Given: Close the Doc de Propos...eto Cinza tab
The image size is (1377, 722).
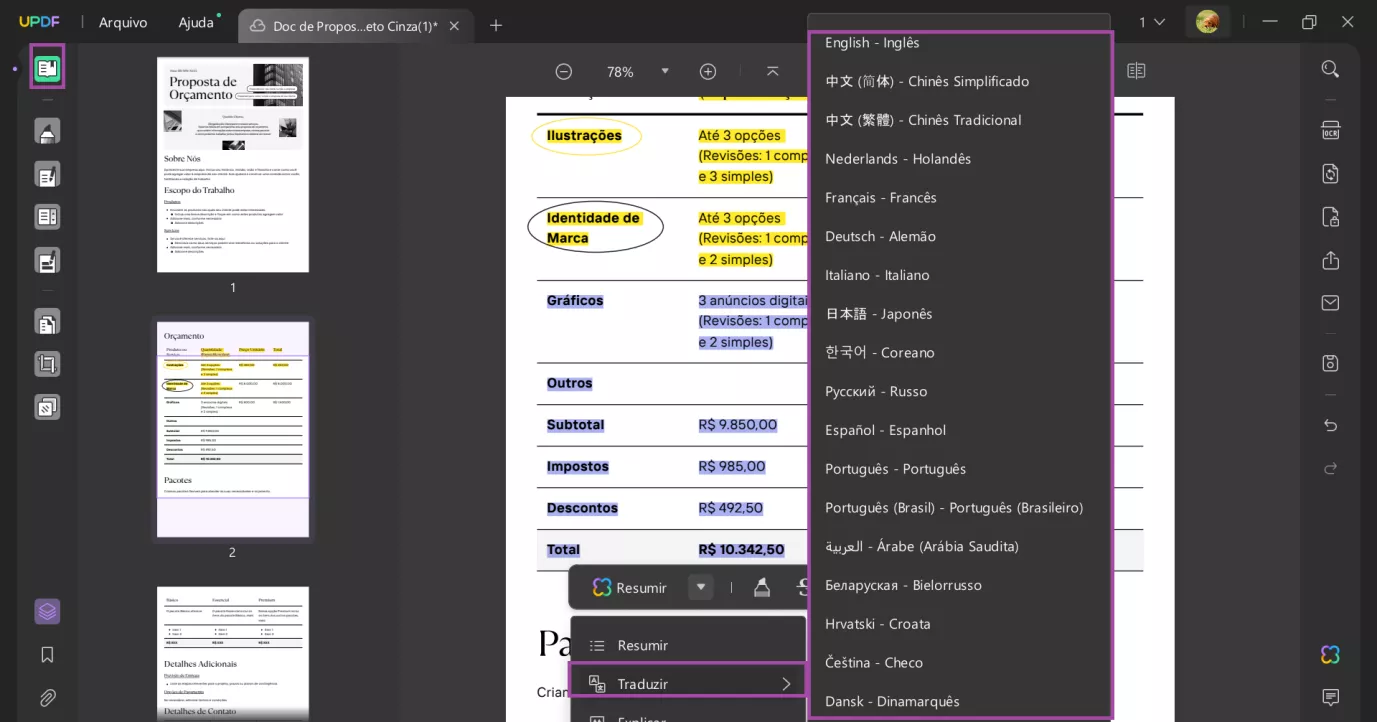Looking at the screenshot, I should click(x=454, y=26).
